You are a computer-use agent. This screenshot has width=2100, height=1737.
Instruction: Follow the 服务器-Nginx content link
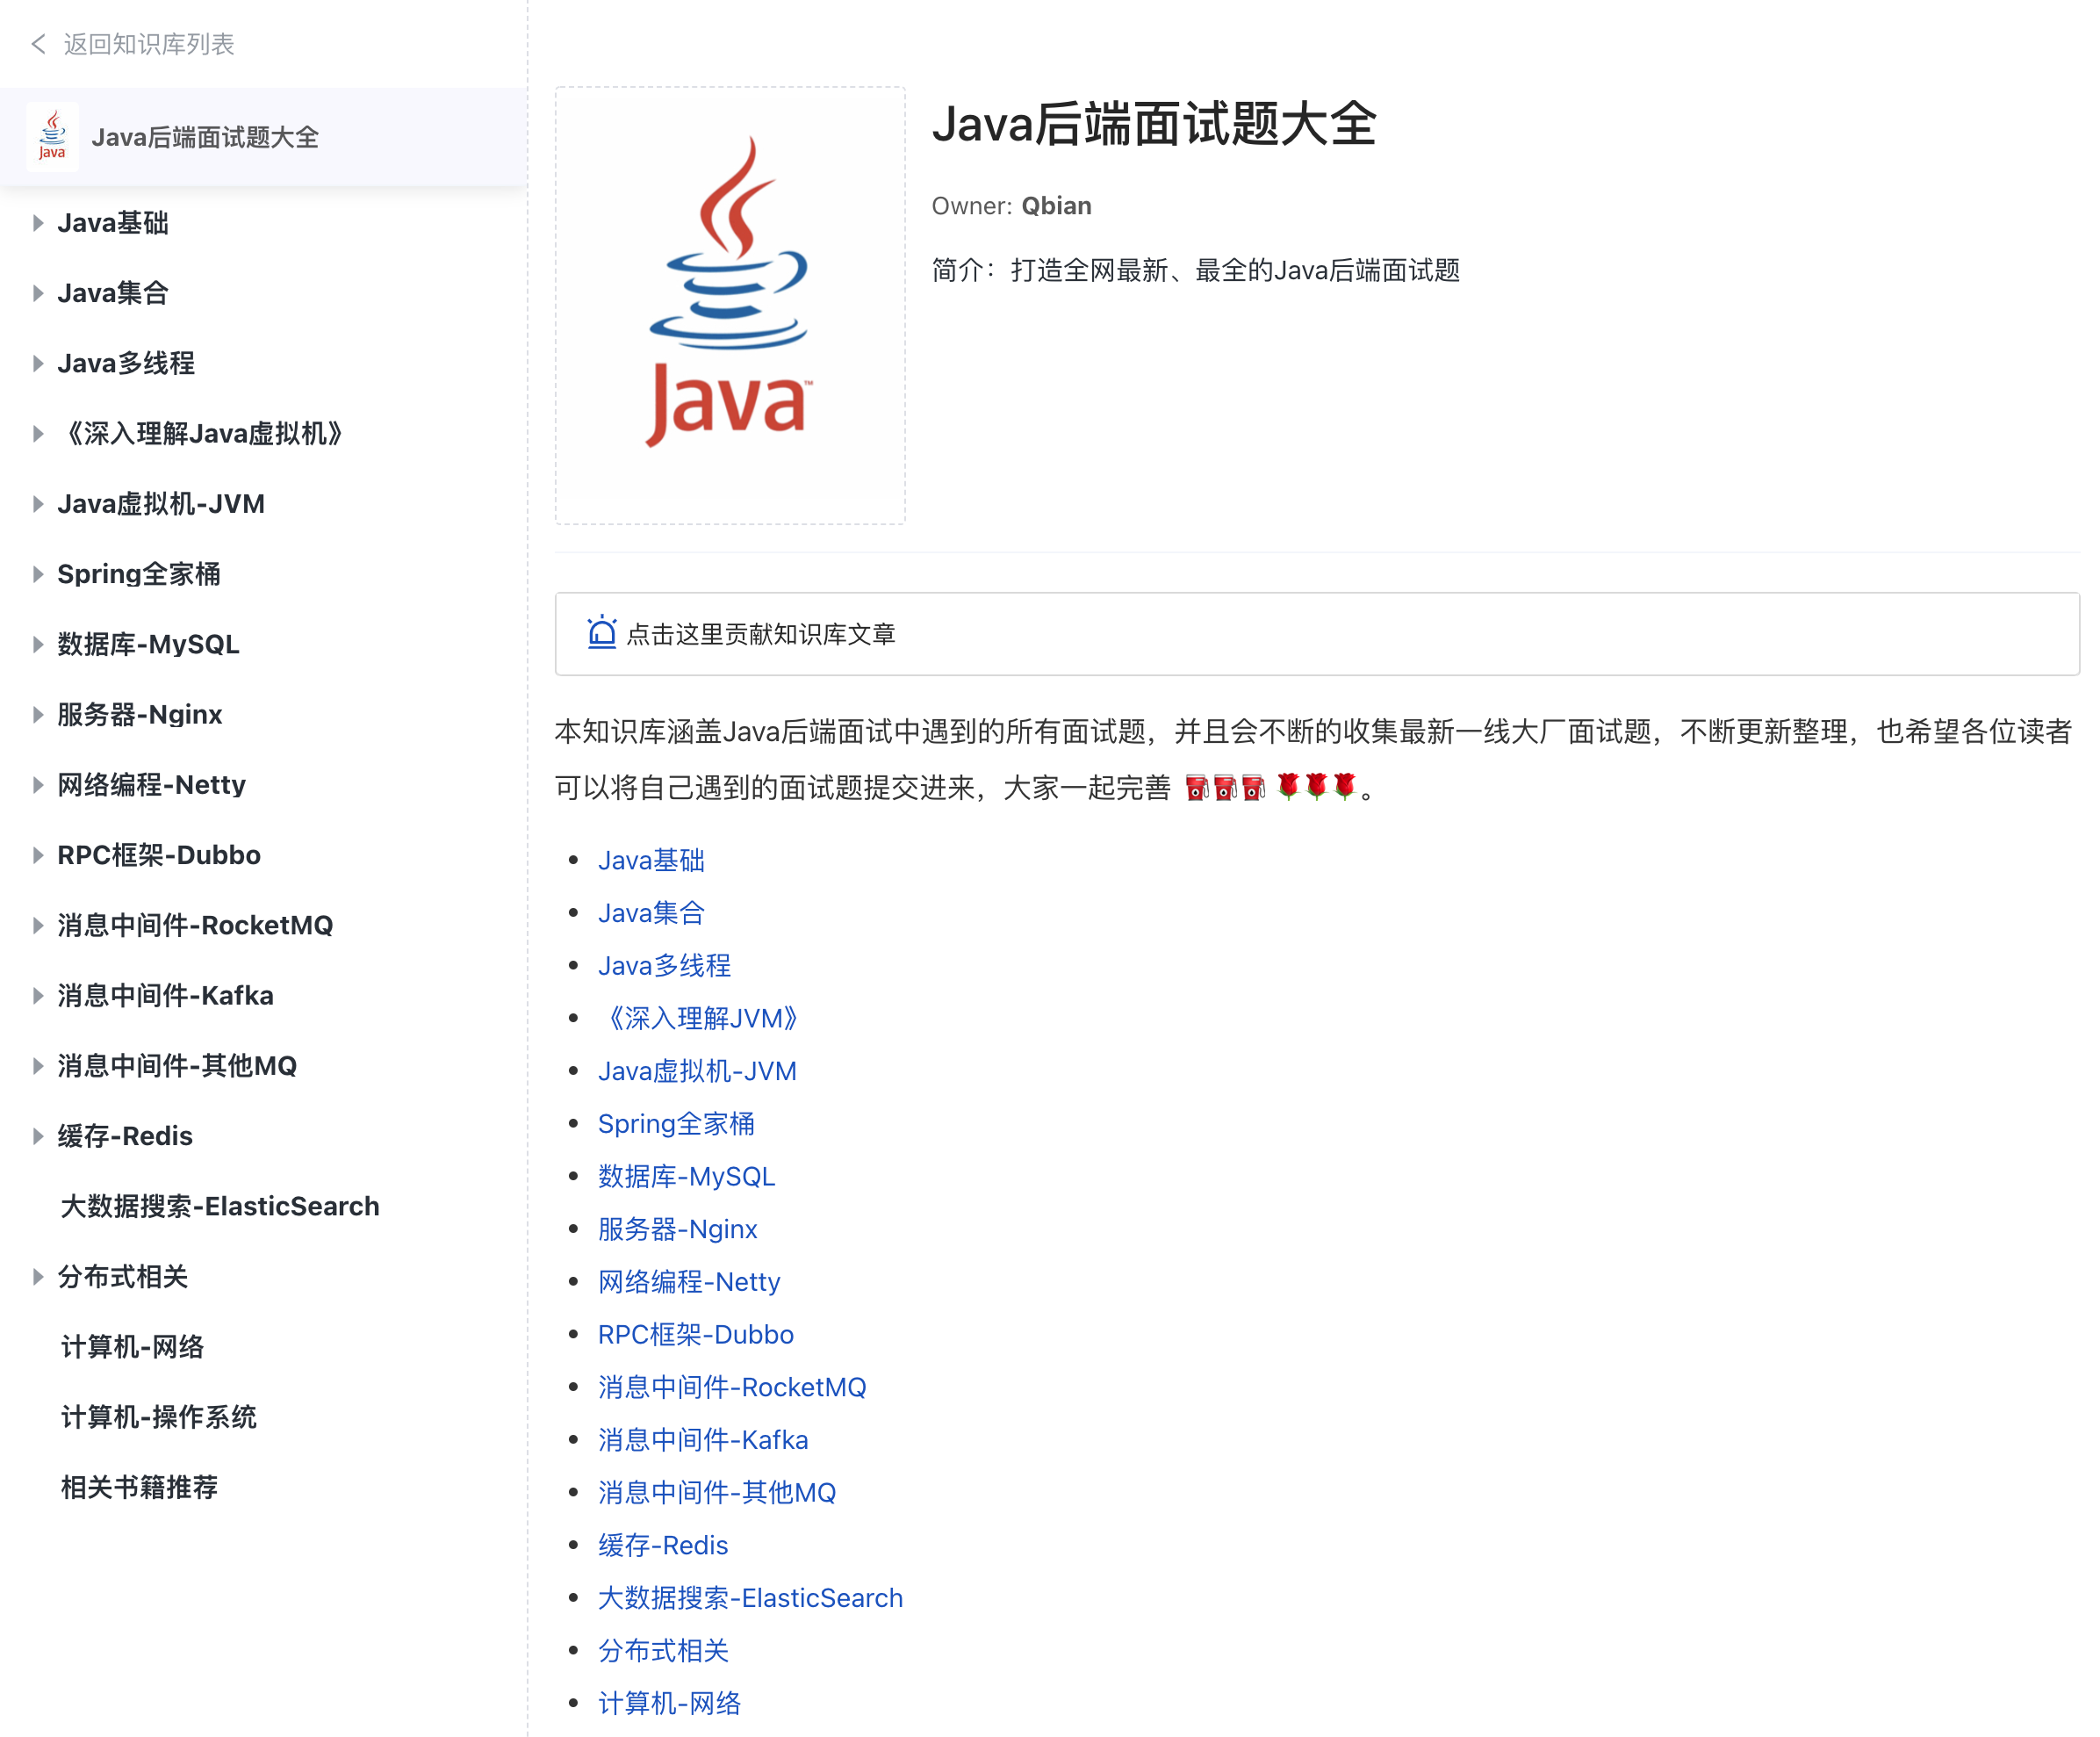coord(677,1229)
